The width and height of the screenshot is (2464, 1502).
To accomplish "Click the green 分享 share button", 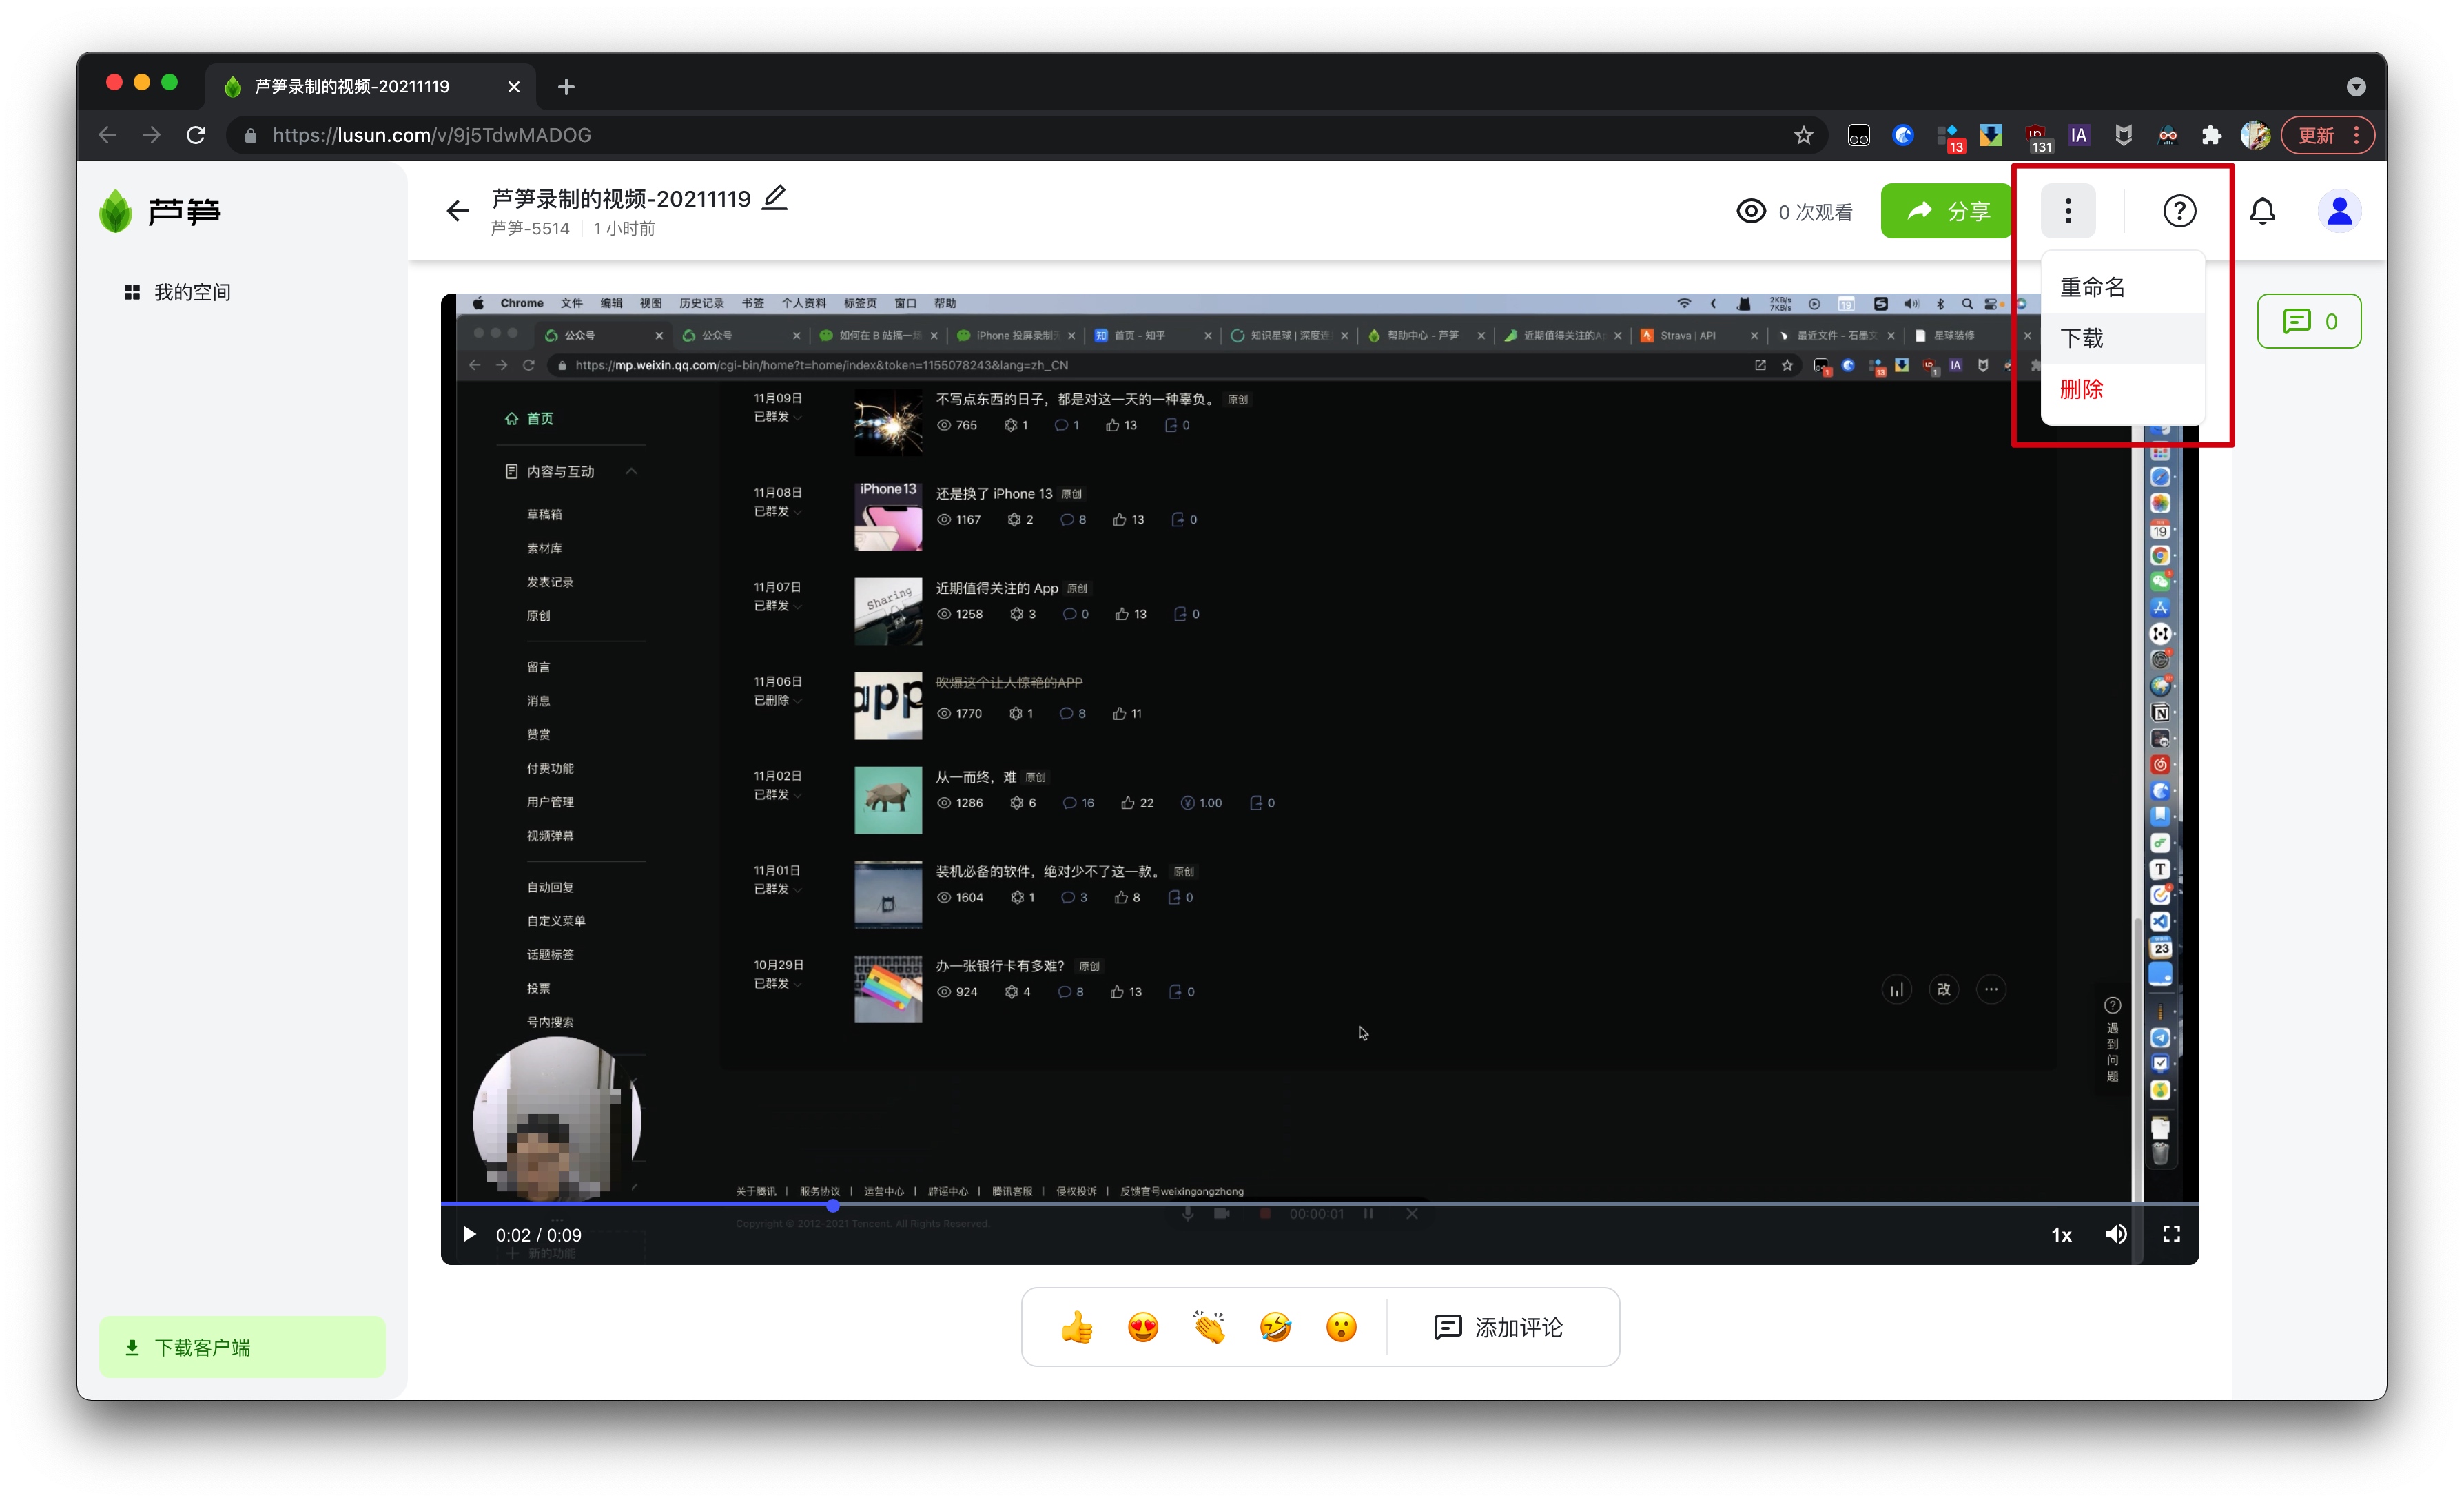I will [1945, 211].
